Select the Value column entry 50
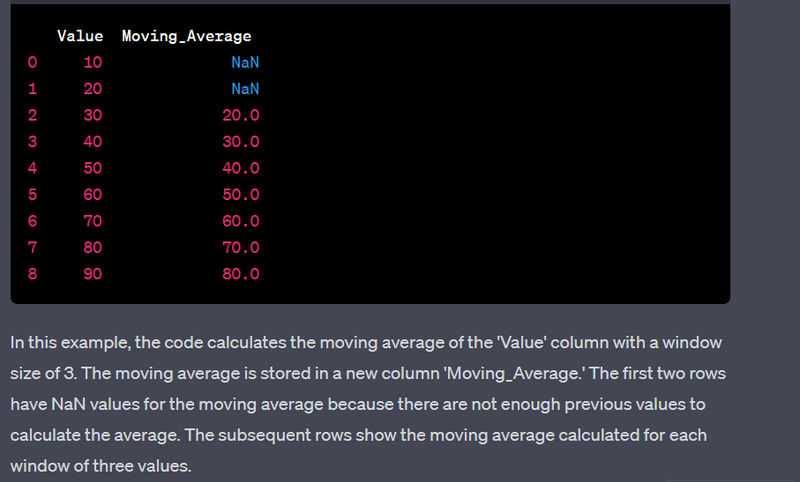The width and height of the screenshot is (800, 482). 92,168
